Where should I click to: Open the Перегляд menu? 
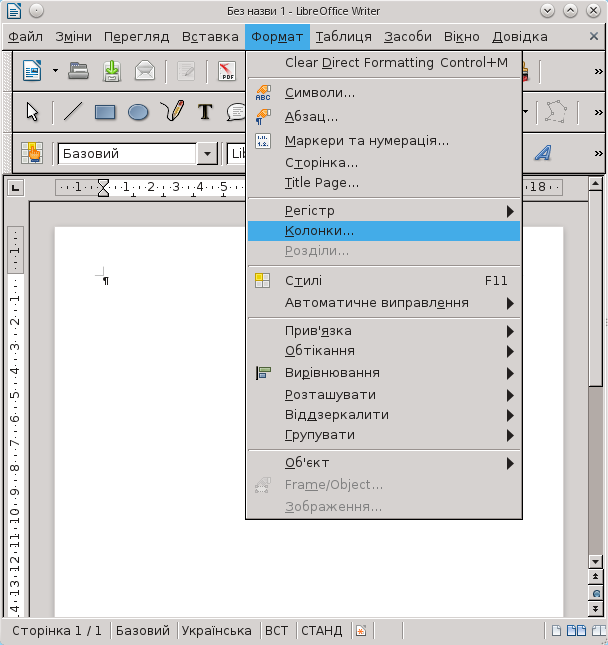[137, 37]
